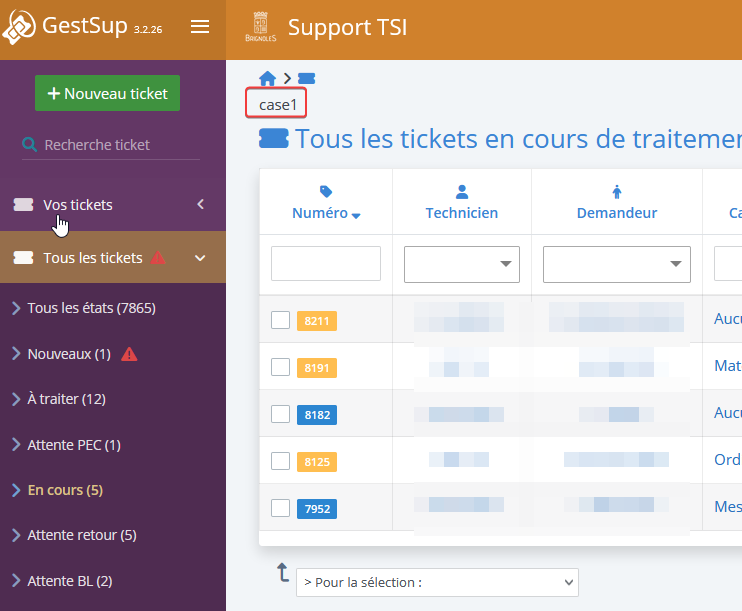
Task: Show Nouveaux (1) tickets
Action: click(x=69, y=354)
